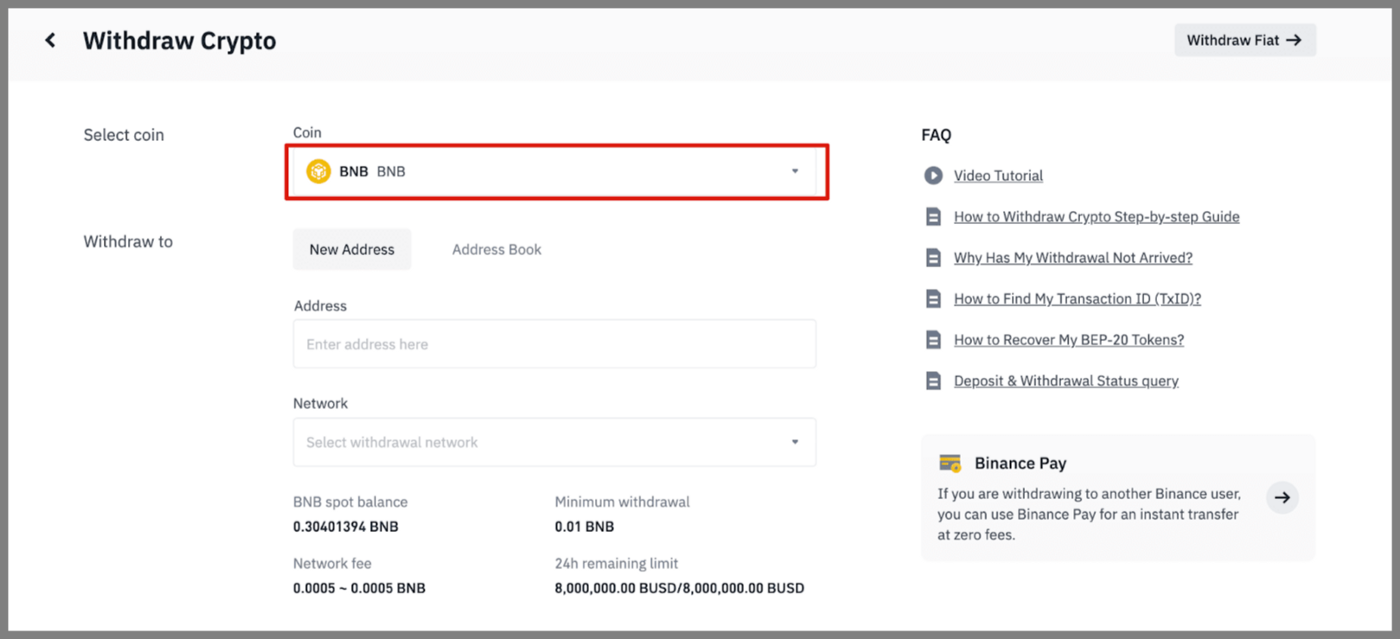1400x639 pixels.
Task: Switch to the New Address tab
Action: [352, 249]
